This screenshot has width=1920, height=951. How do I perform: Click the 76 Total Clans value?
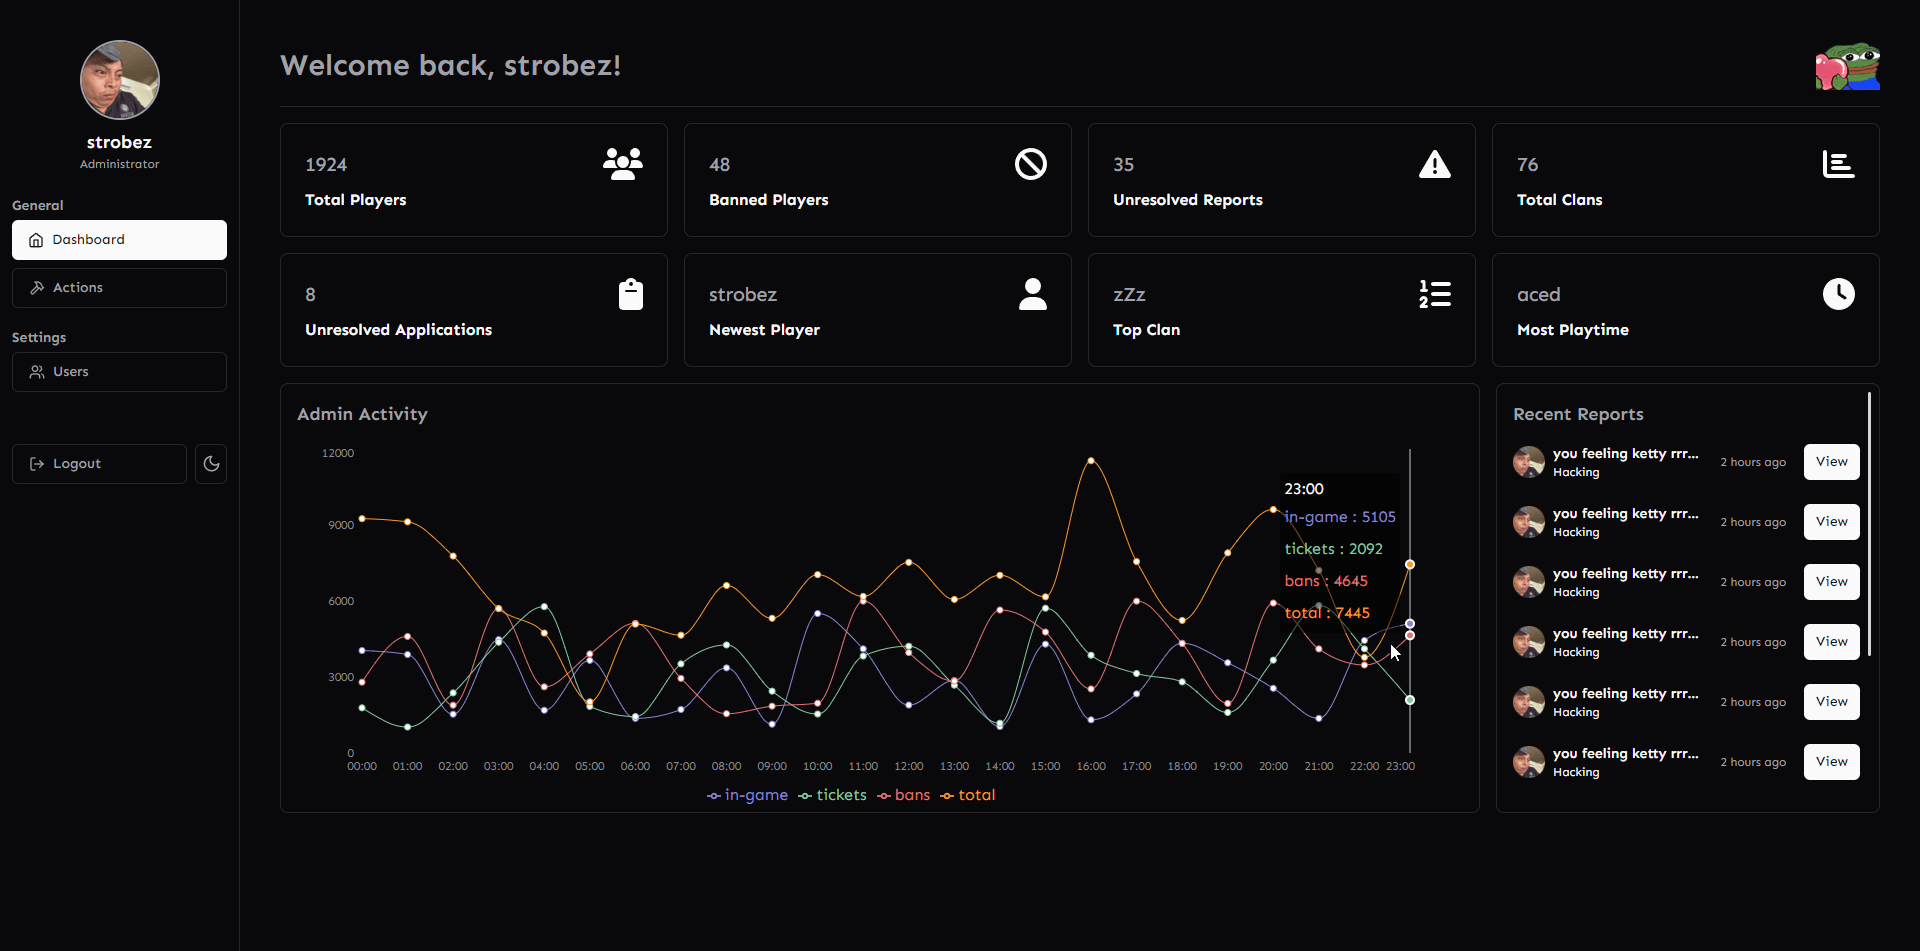coord(1527,165)
